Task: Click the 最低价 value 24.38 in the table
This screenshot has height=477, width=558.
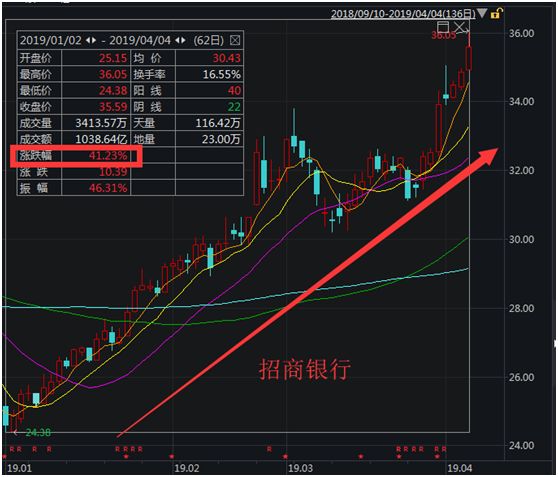Action: (112, 90)
